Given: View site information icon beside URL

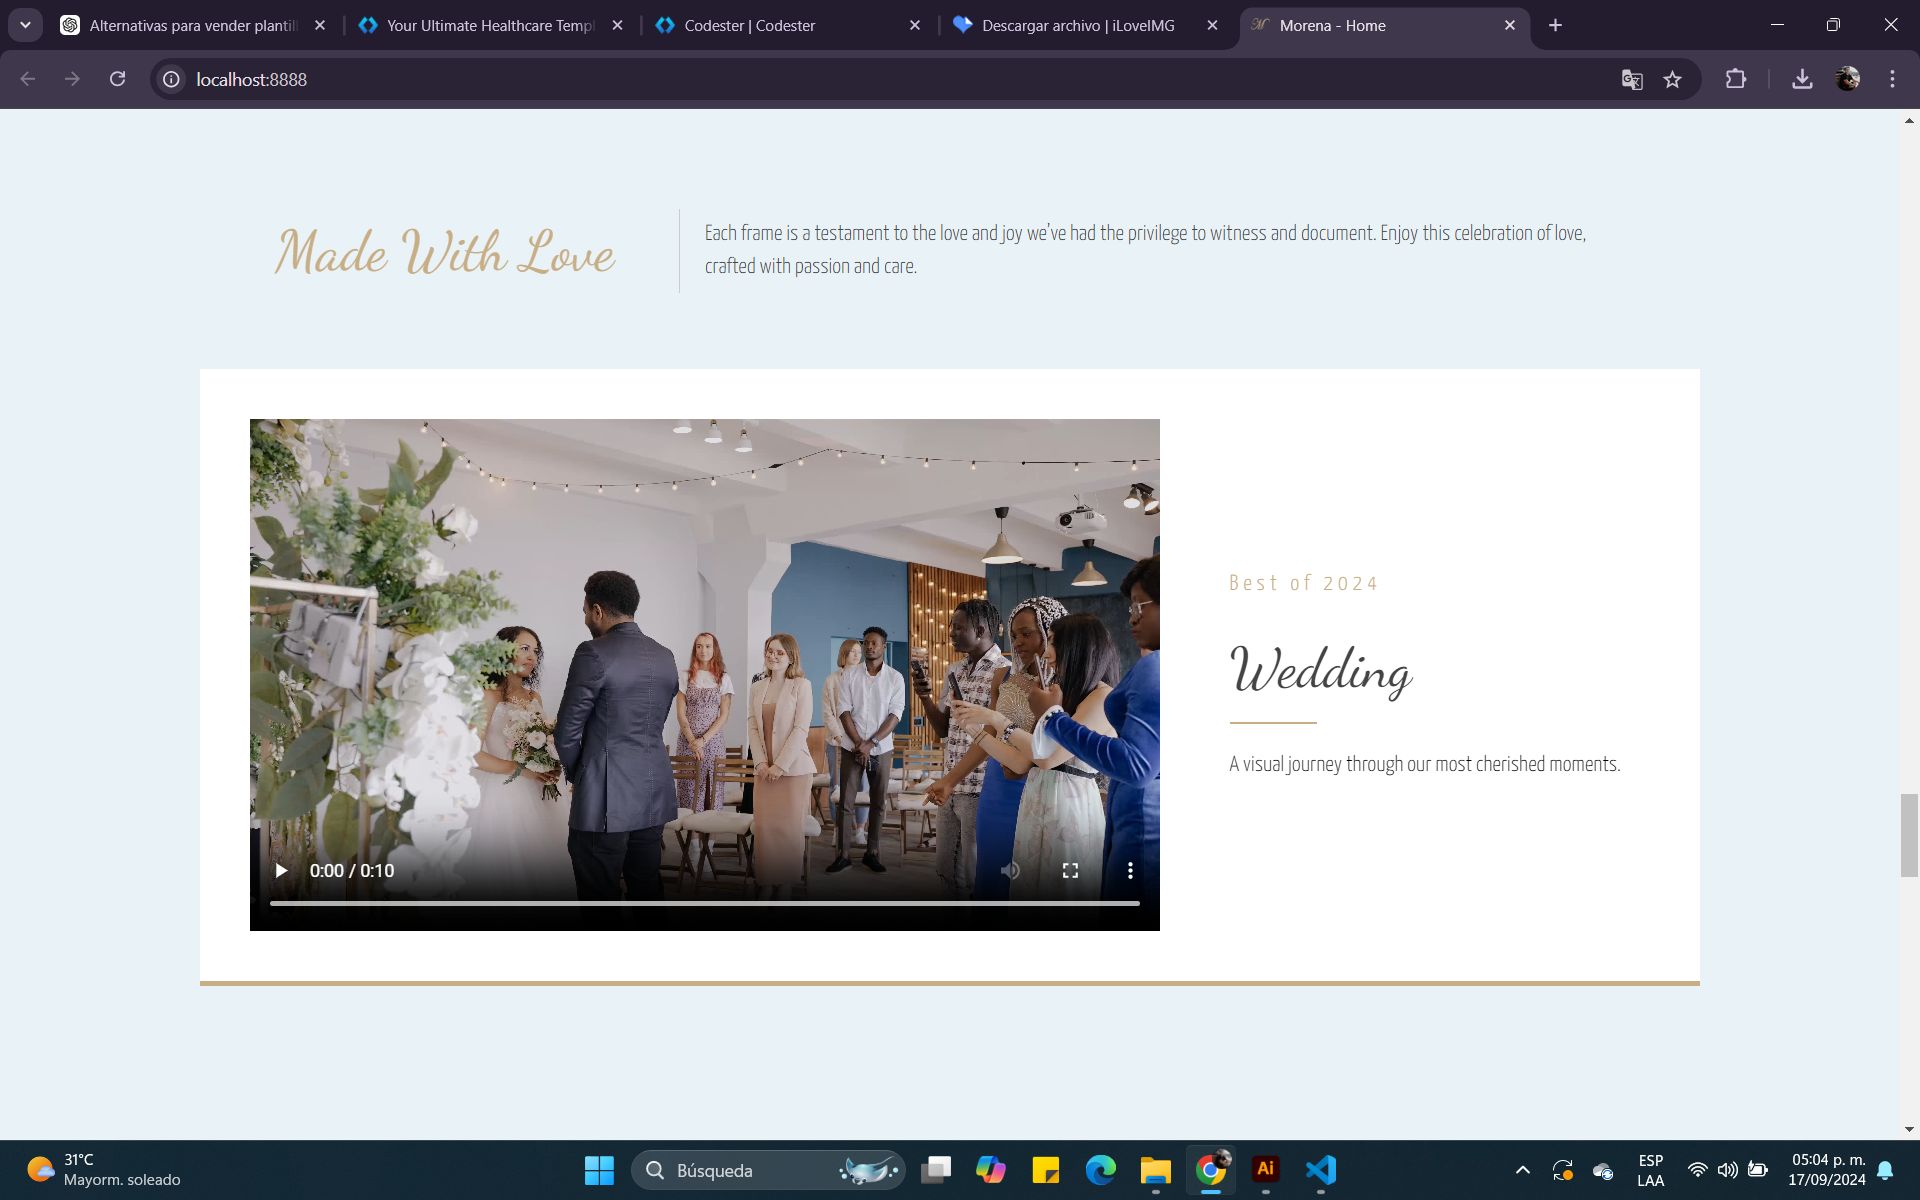Looking at the screenshot, I should click(172, 79).
